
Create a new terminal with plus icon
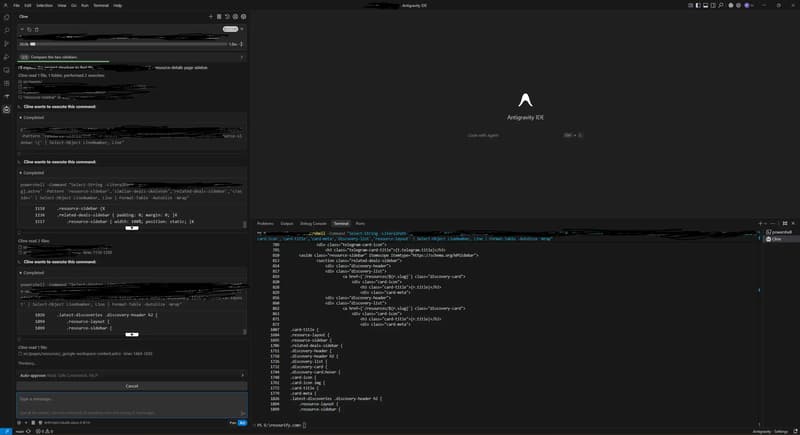pyautogui.click(x=760, y=223)
